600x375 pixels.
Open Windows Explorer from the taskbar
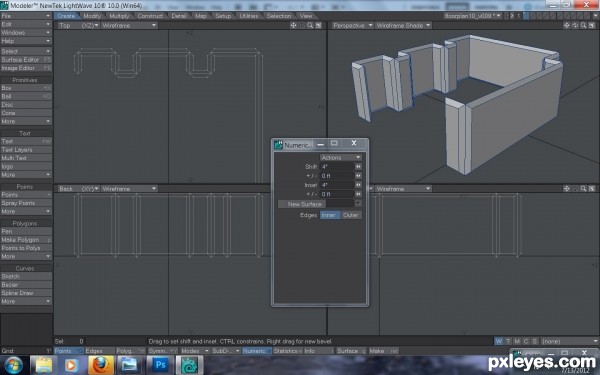click(x=44, y=365)
